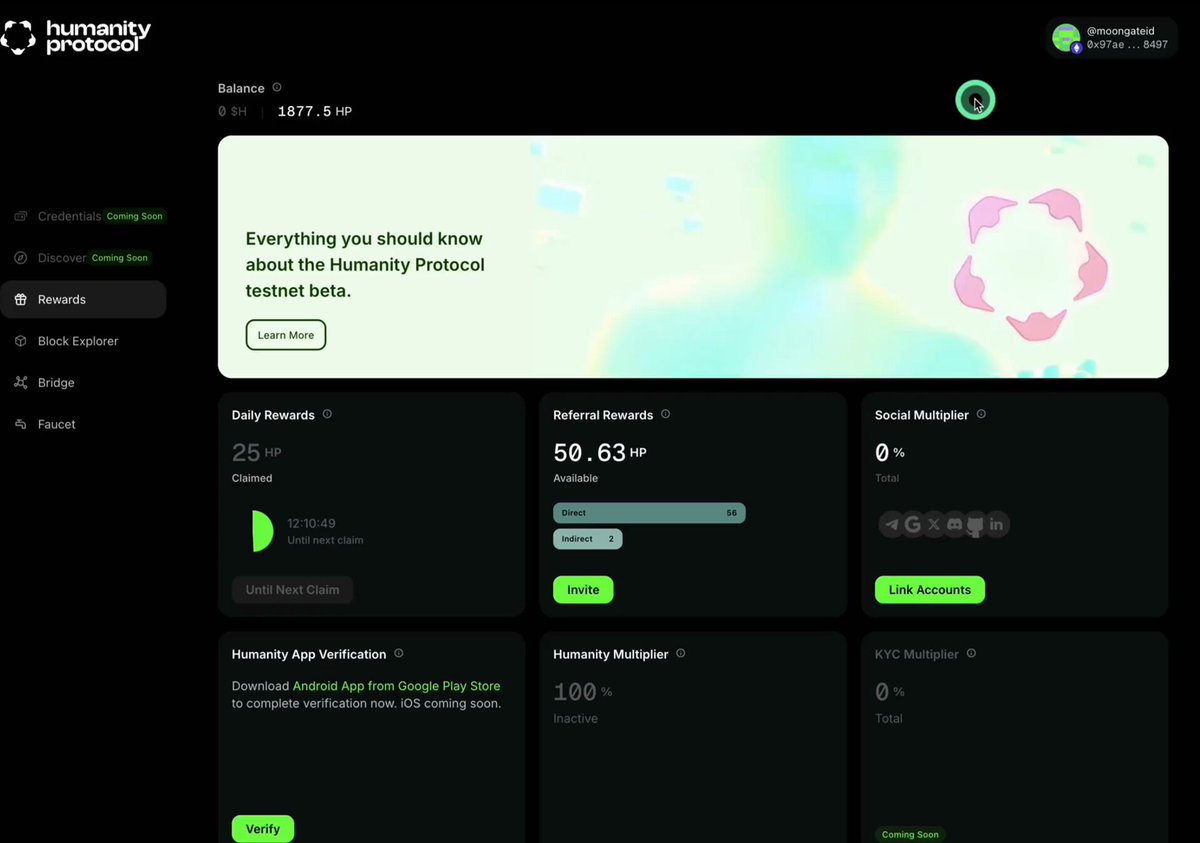This screenshot has height=843, width=1200.
Task: Click the Humanity Protocol logo
Action: pyautogui.click(x=76, y=37)
